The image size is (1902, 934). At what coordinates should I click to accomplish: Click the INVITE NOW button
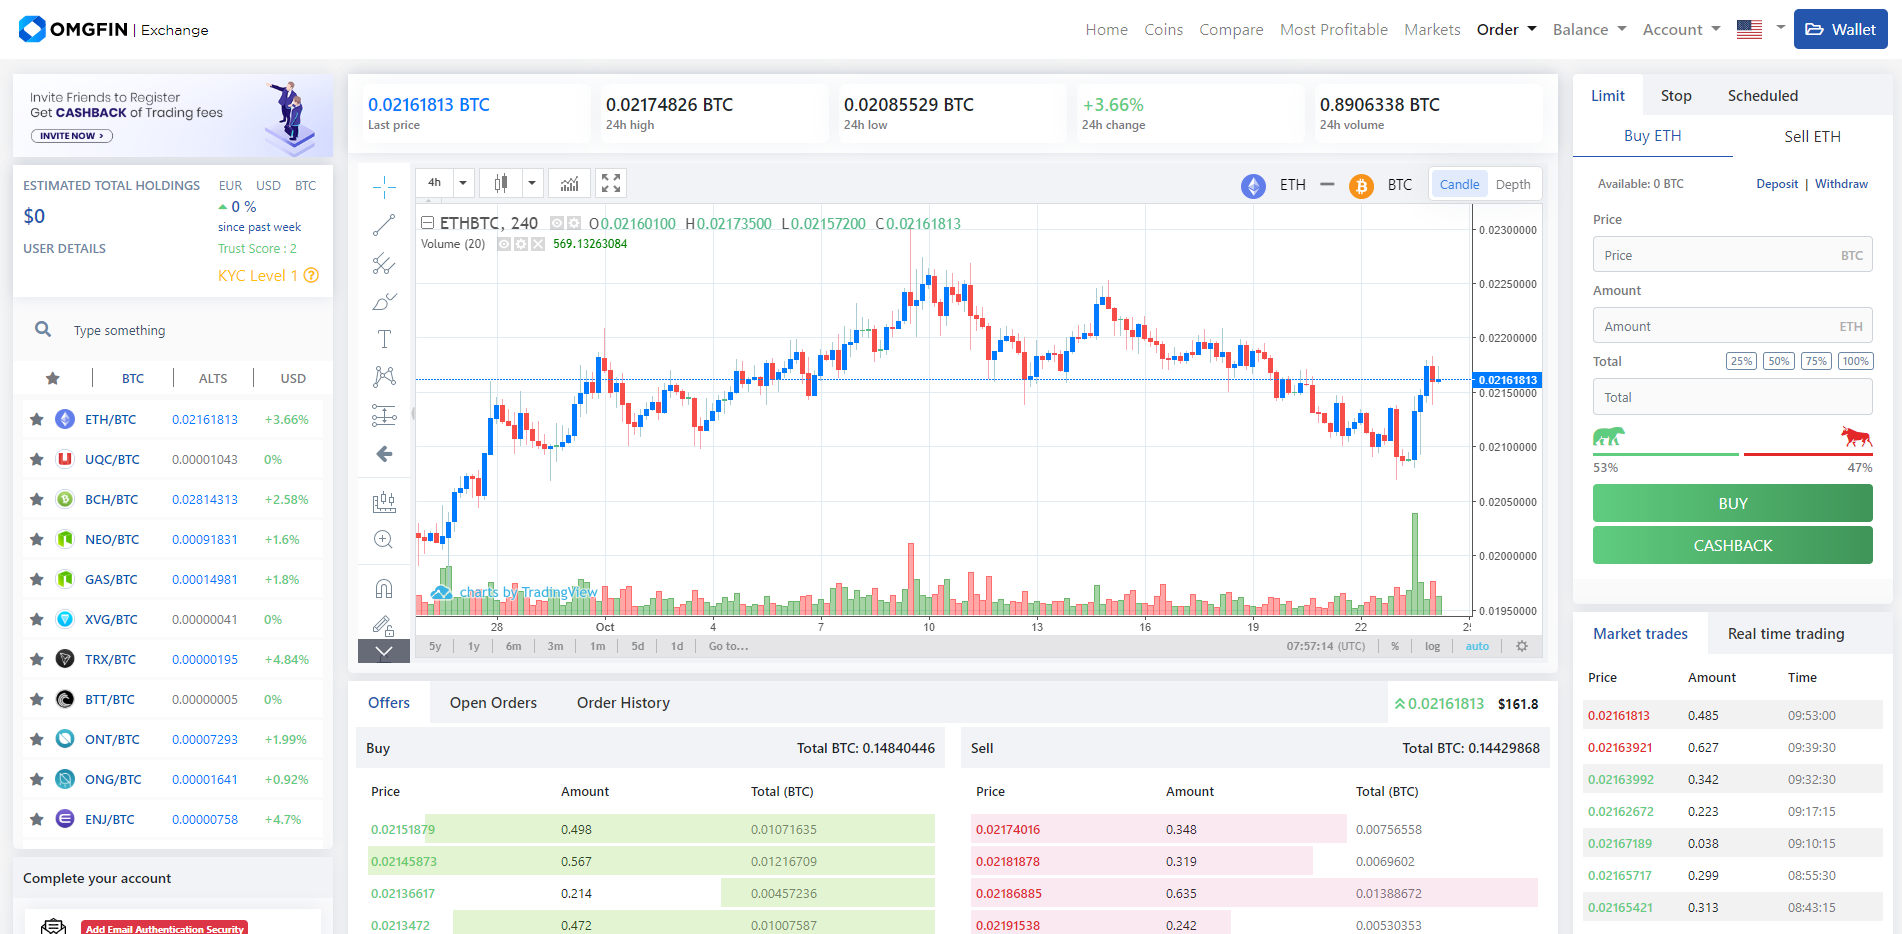[71, 136]
